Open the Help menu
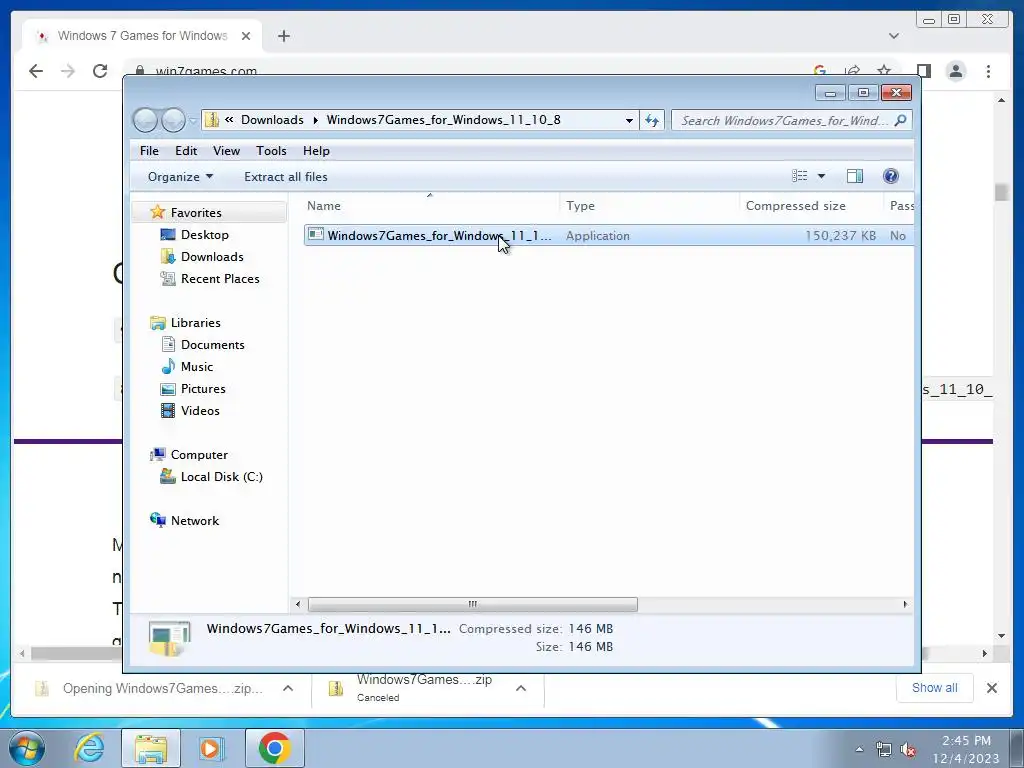This screenshot has width=1024, height=768. point(316,151)
